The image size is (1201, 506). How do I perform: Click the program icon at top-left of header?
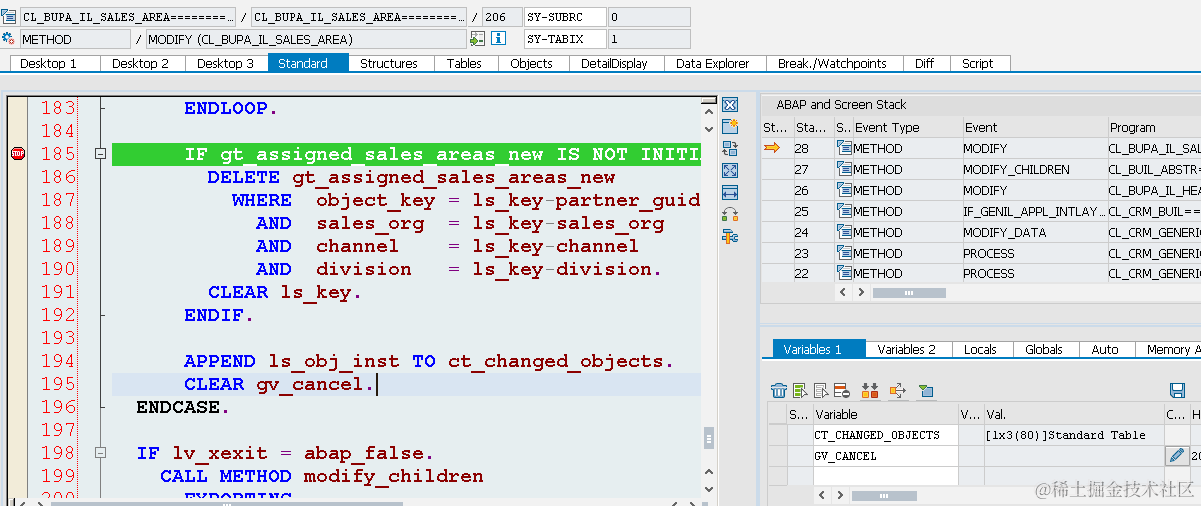9,17
